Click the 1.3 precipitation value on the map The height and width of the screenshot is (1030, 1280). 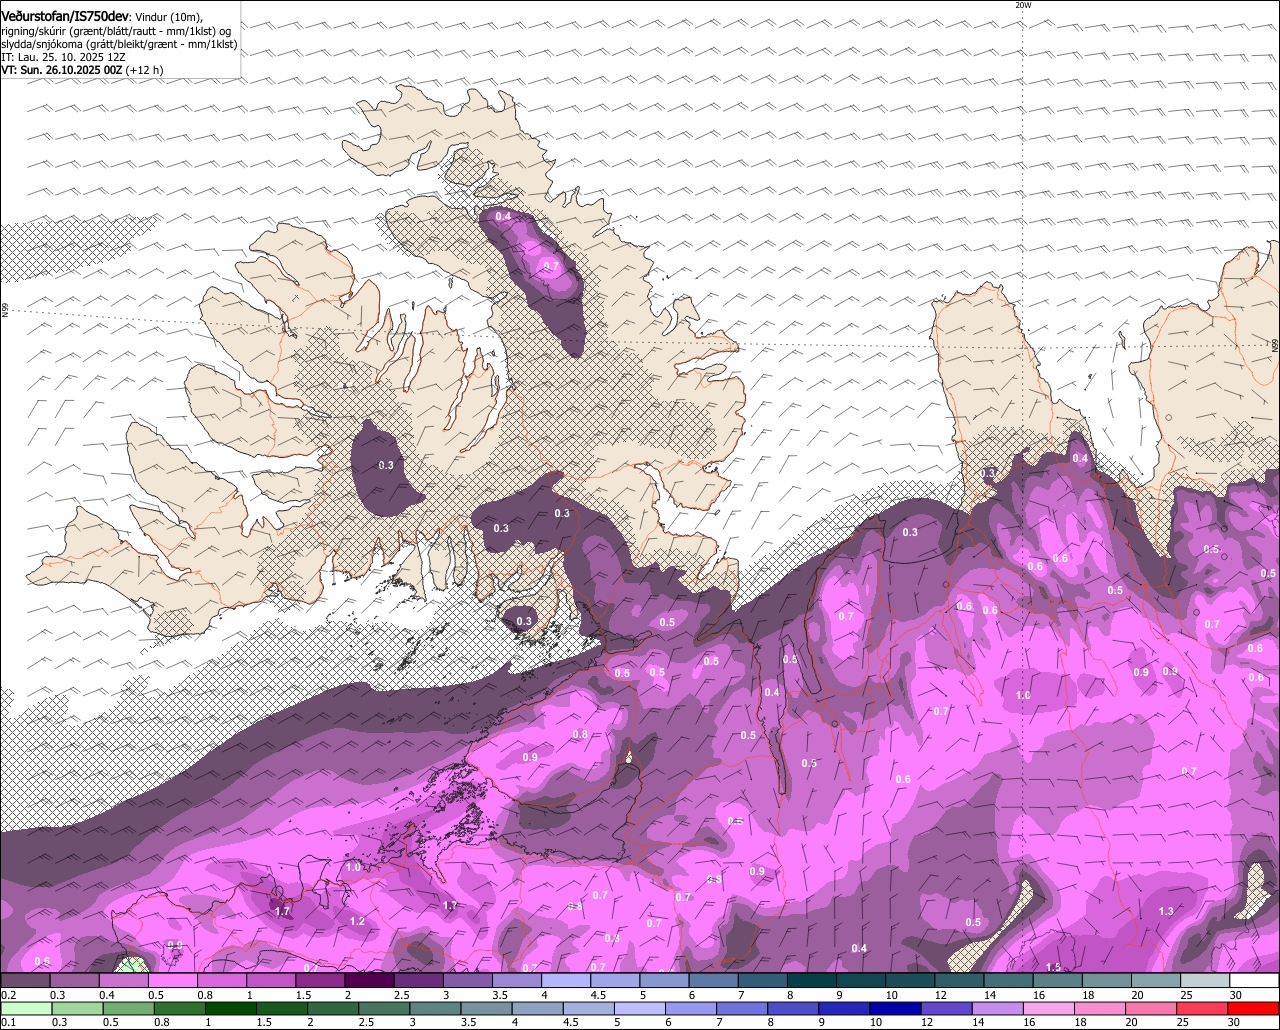[1166, 911]
